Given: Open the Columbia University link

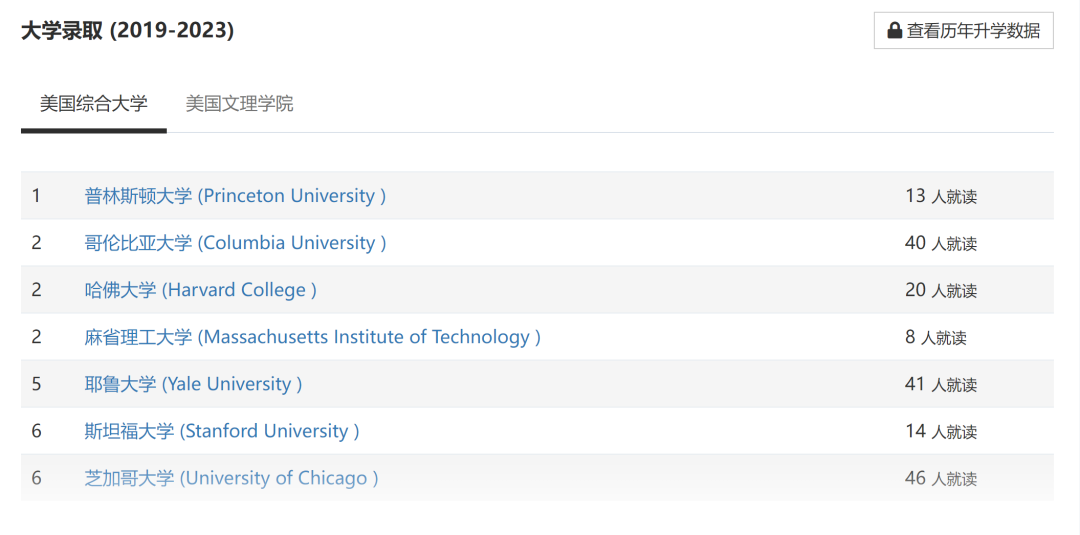Looking at the screenshot, I should [235, 242].
